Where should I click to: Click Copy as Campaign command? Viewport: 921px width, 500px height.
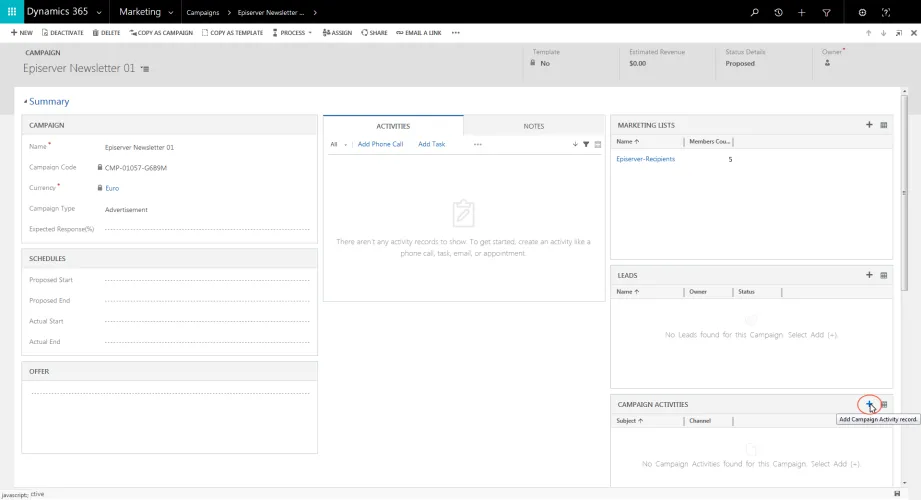pyautogui.click(x=161, y=33)
